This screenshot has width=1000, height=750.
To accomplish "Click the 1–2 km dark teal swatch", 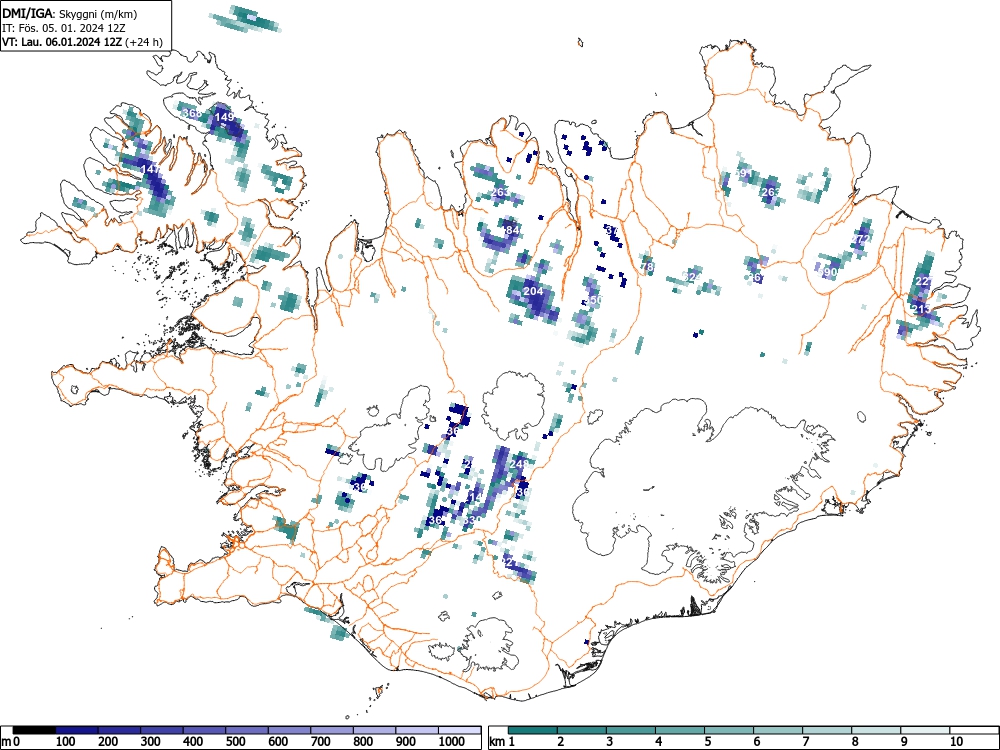I will tap(533, 730).
